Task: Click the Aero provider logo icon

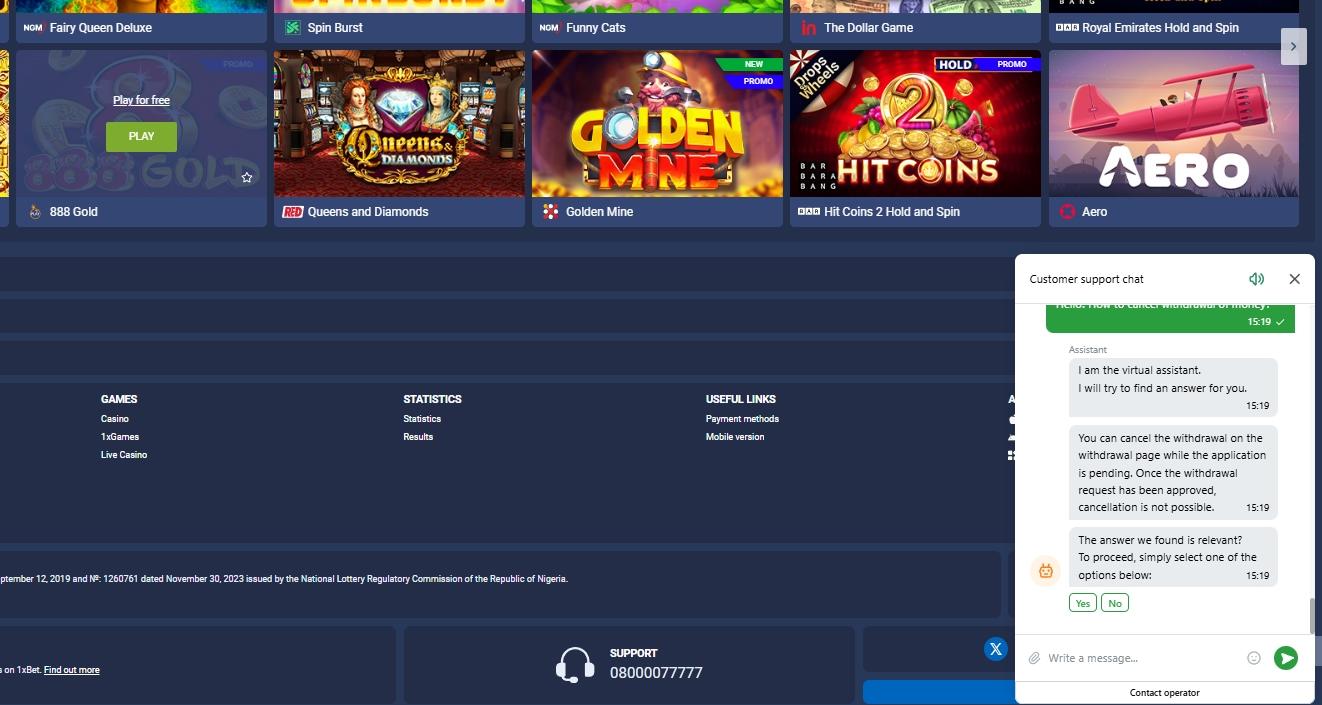Action: (x=1067, y=212)
